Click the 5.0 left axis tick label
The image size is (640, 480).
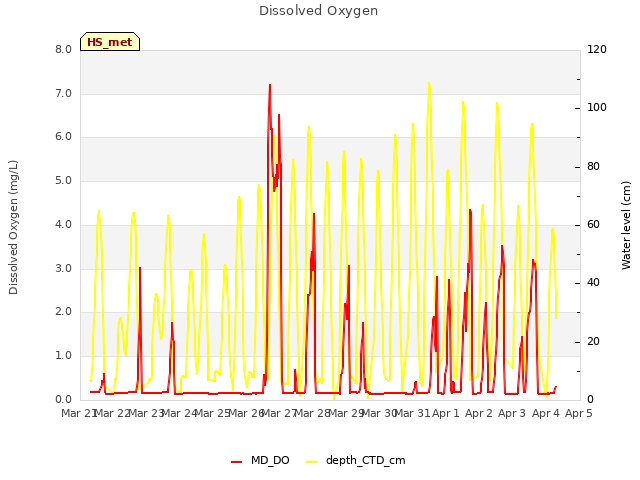click(x=63, y=180)
